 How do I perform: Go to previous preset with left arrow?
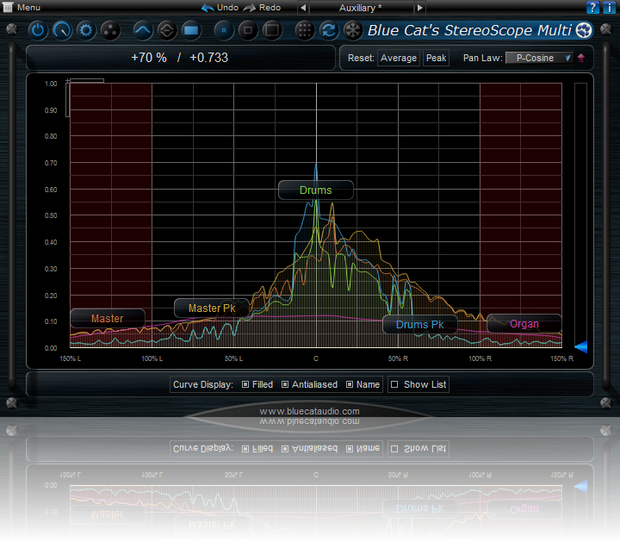[x=303, y=8]
